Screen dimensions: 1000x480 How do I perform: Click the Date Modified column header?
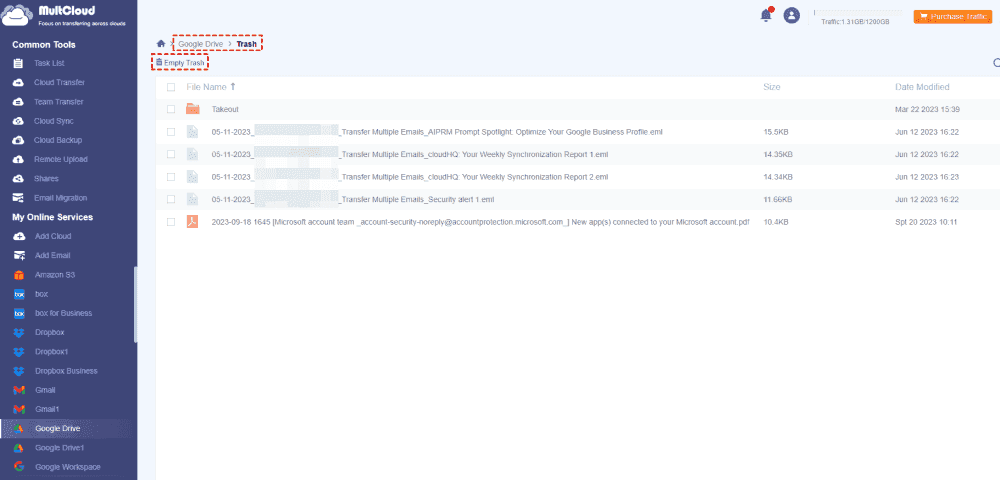click(x=922, y=87)
